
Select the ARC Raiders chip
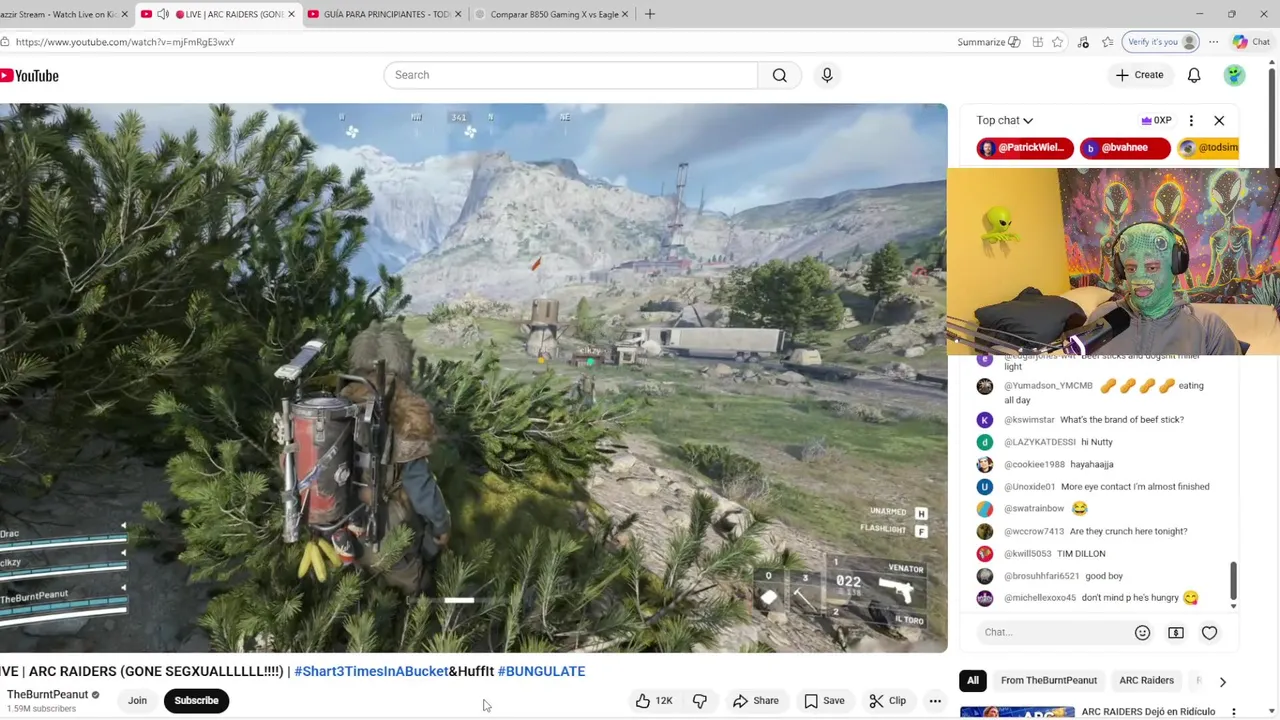pos(1146,680)
